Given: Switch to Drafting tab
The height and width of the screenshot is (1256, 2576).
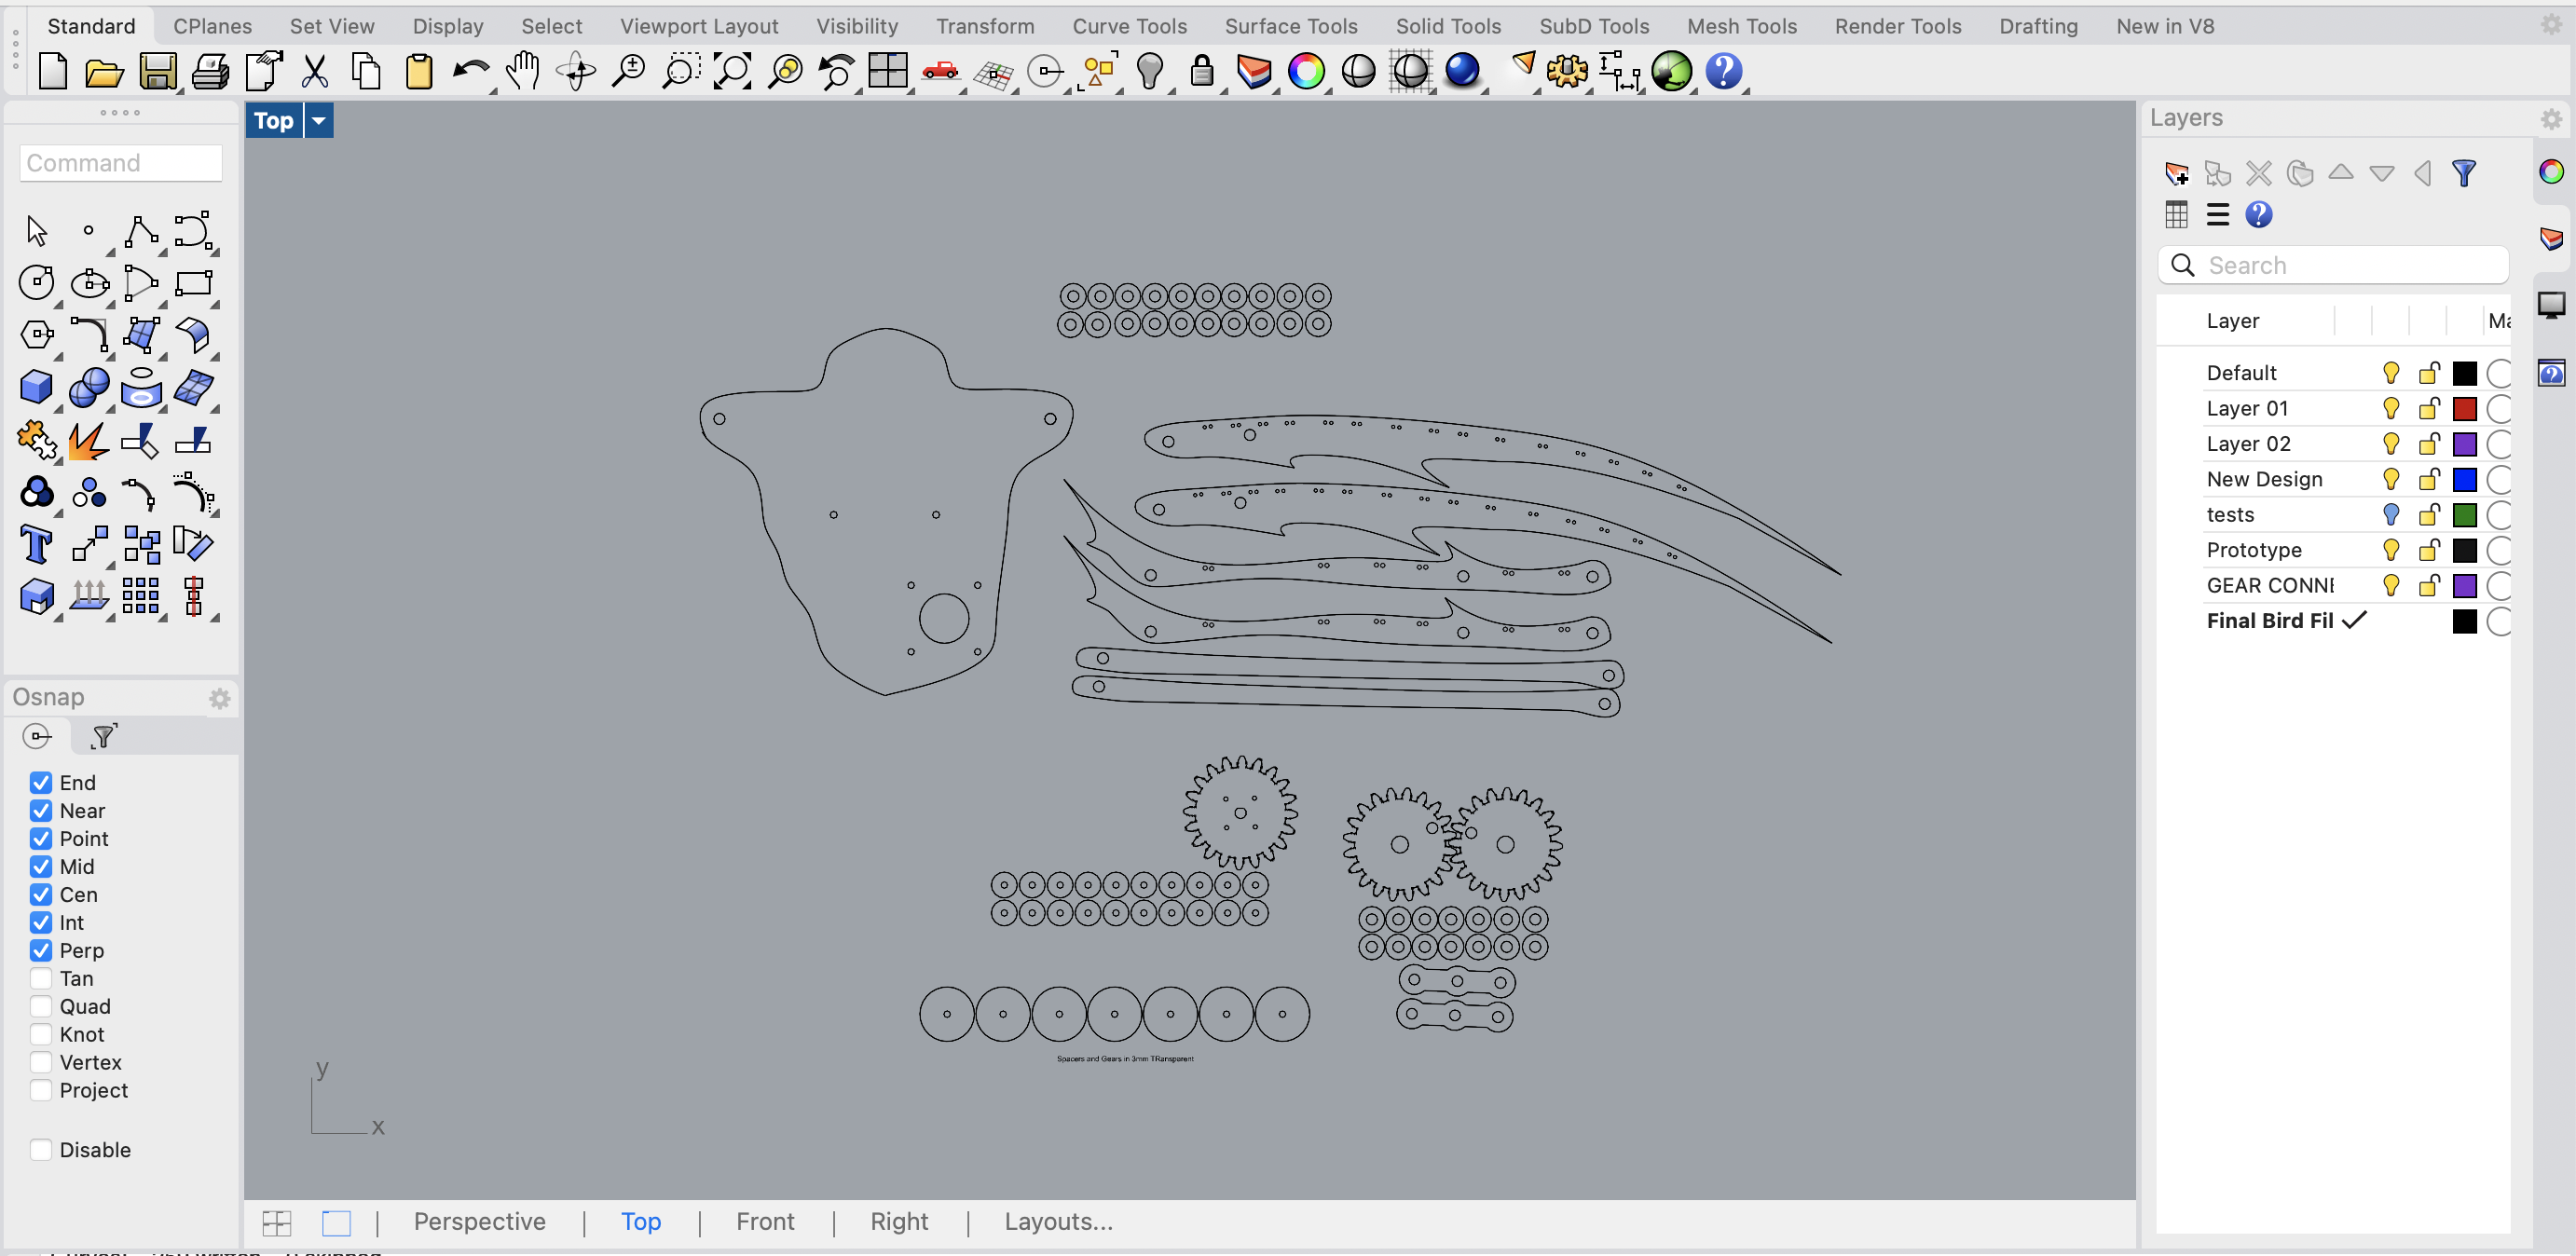Looking at the screenshot, I should click(2038, 26).
